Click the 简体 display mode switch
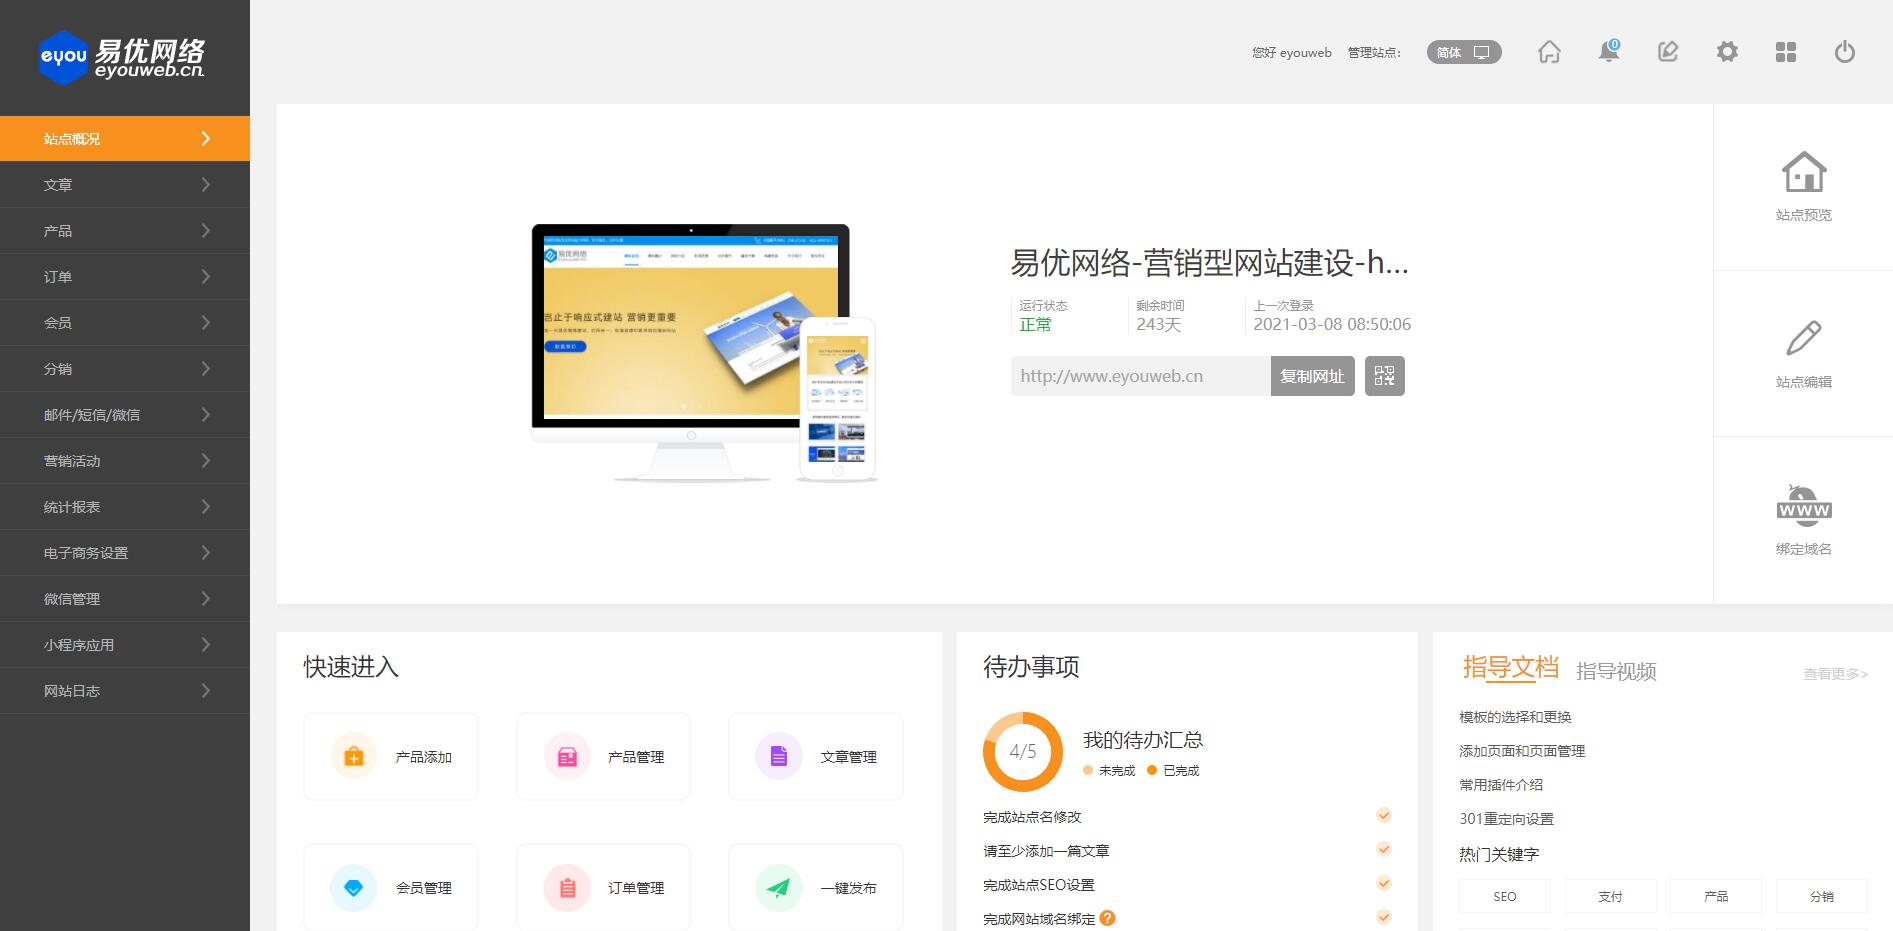1893x931 pixels. pyautogui.click(x=1448, y=52)
